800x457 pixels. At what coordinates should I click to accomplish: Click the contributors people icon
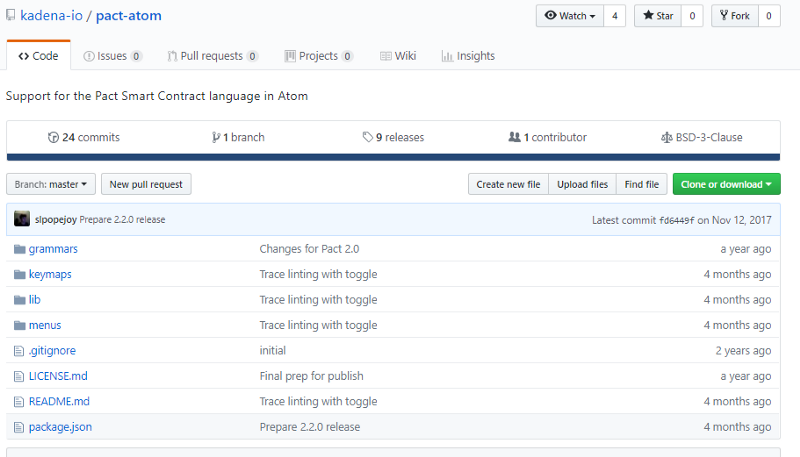click(514, 138)
